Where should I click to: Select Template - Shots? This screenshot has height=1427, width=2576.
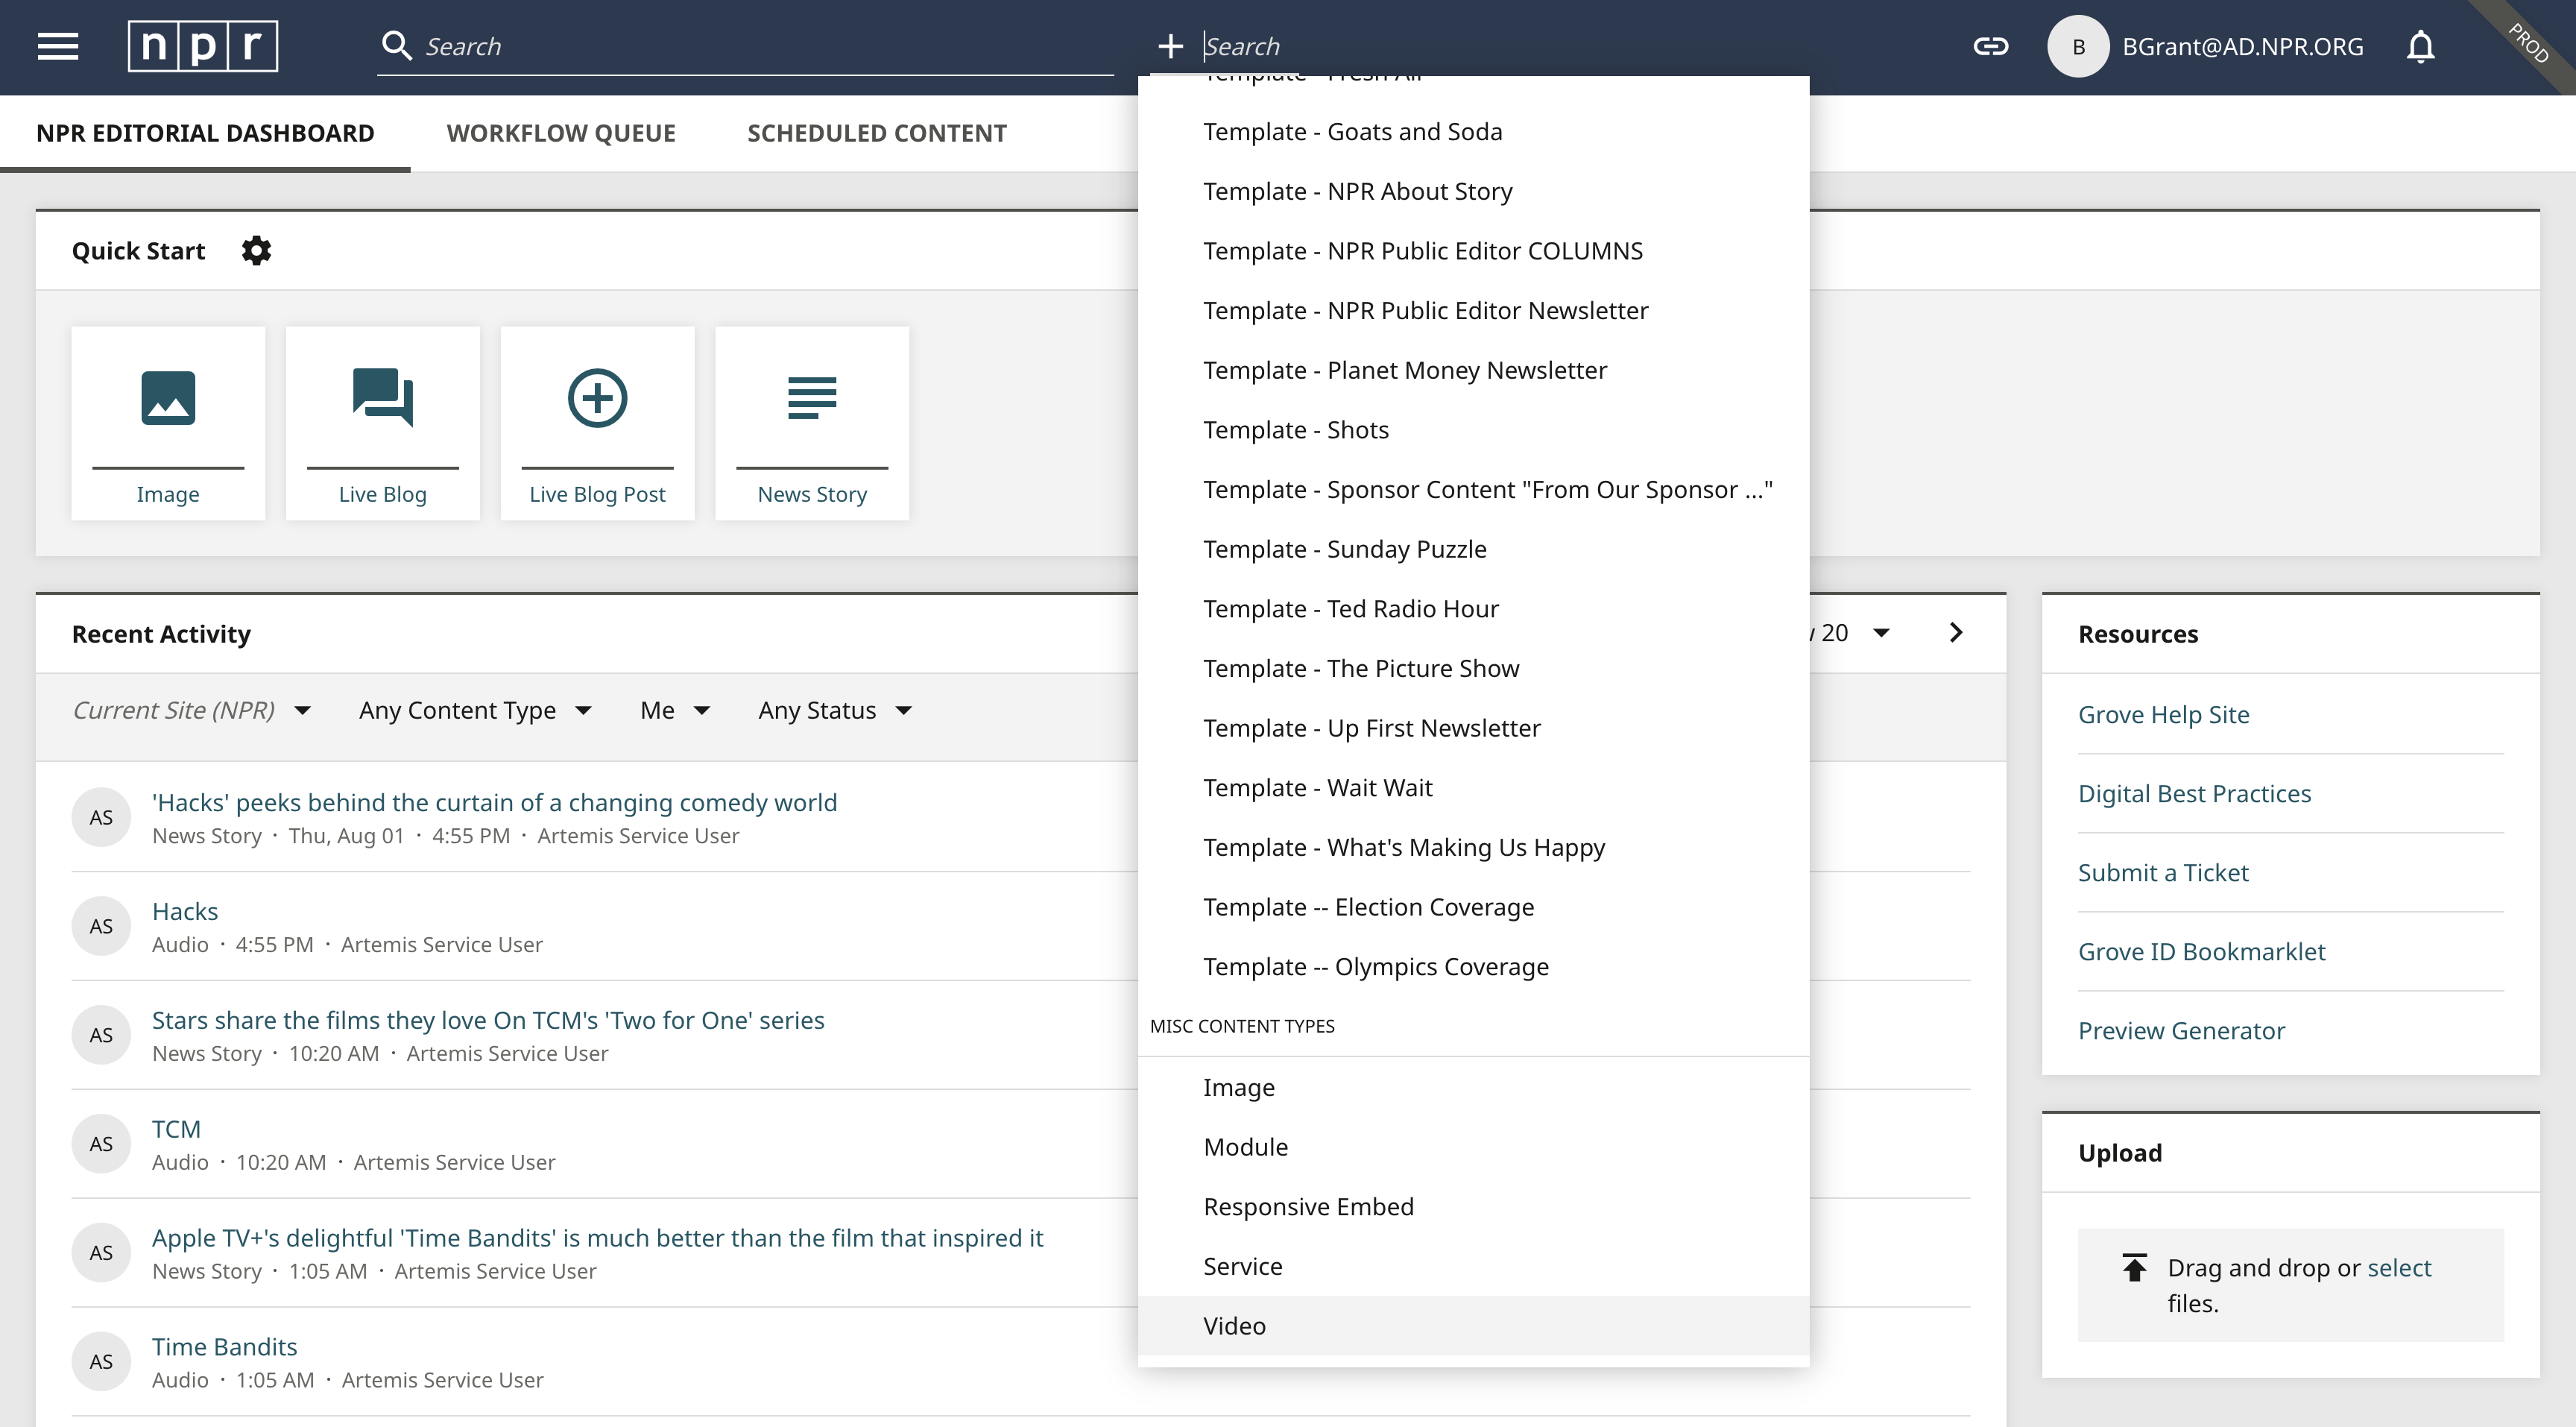pos(1473,430)
